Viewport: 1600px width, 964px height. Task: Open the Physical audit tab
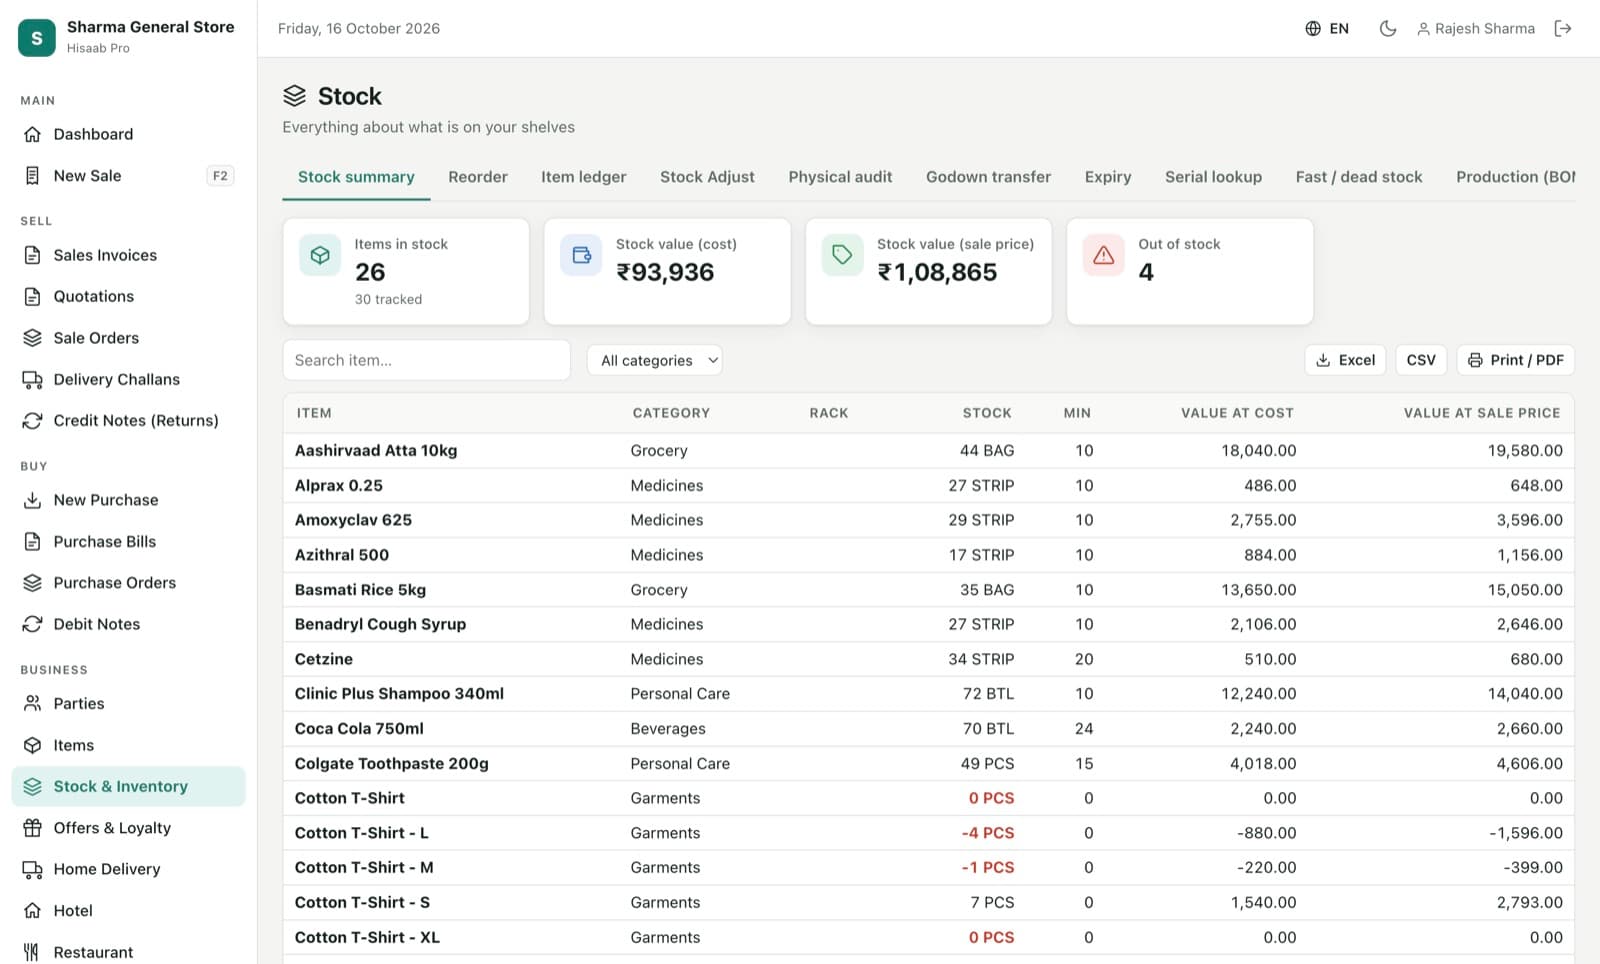pos(840,177)
